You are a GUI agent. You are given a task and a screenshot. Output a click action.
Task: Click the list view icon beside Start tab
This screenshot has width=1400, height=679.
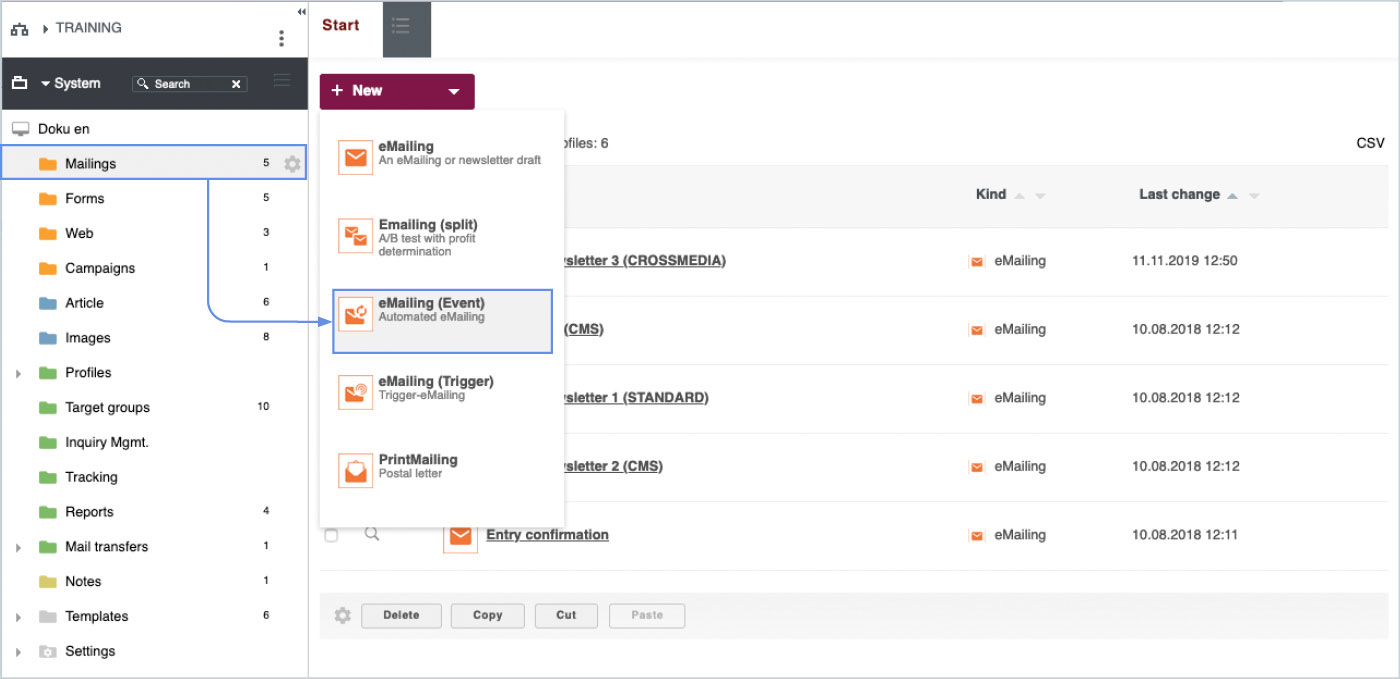(401, 27)
